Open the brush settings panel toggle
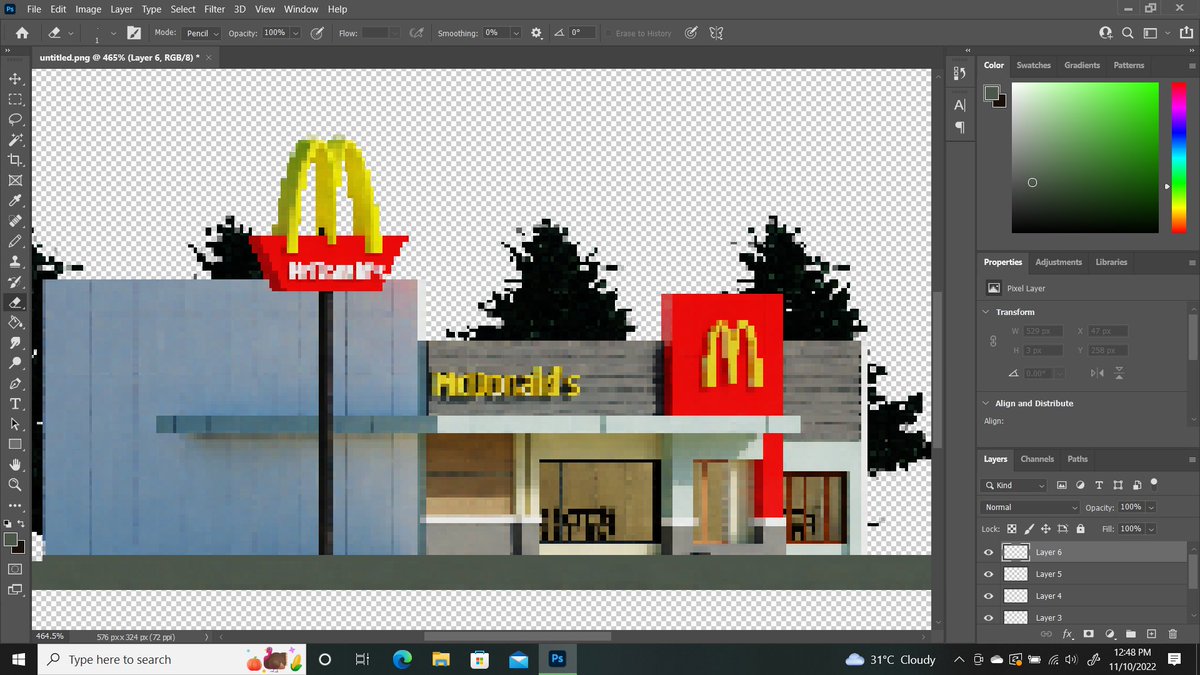Image resolution: width=1200 pixels, height=675 pixels. pyautogui.click(x=134, y=33)
